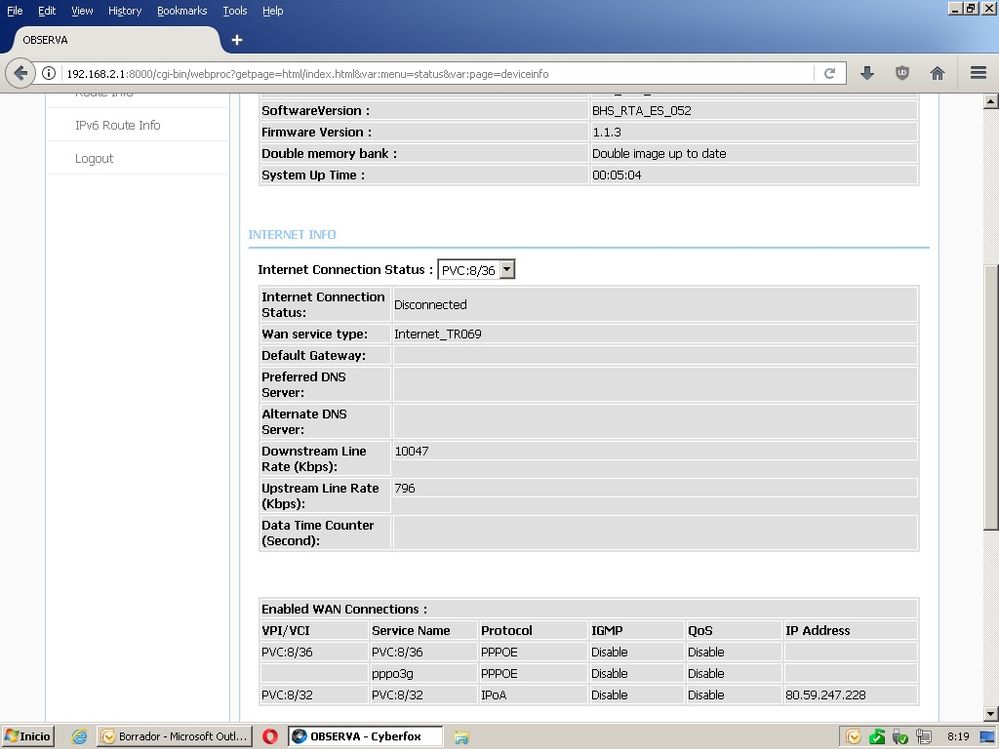Open the Bookmarks menu
999x749 pixels.
coord(182,11)
